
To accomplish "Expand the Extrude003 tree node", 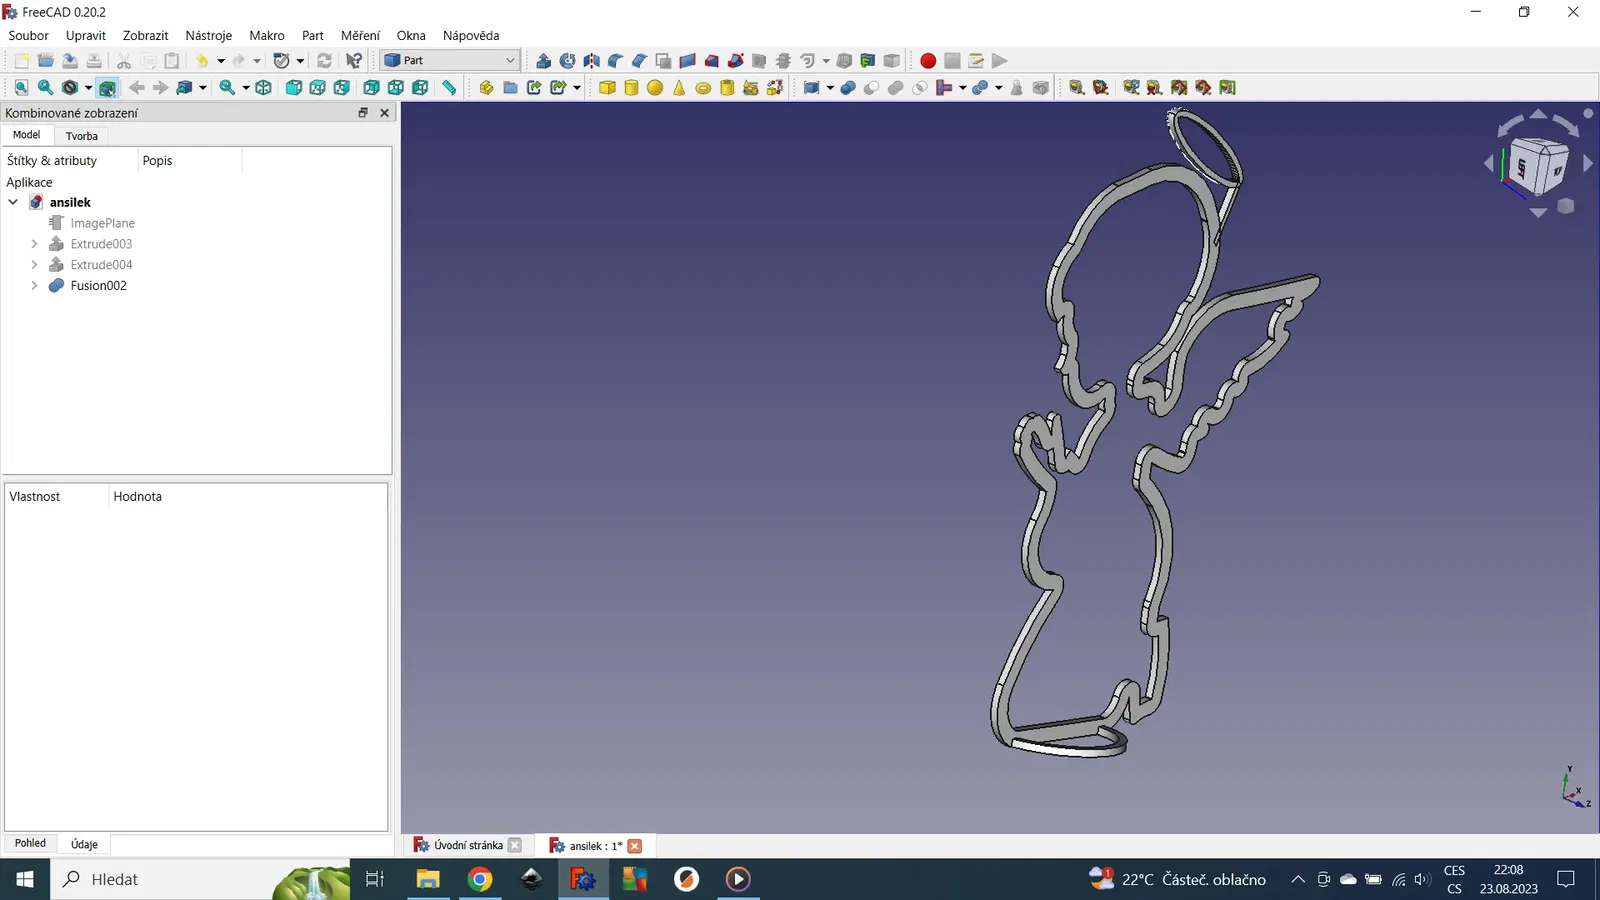I will (x=34, y=244).
